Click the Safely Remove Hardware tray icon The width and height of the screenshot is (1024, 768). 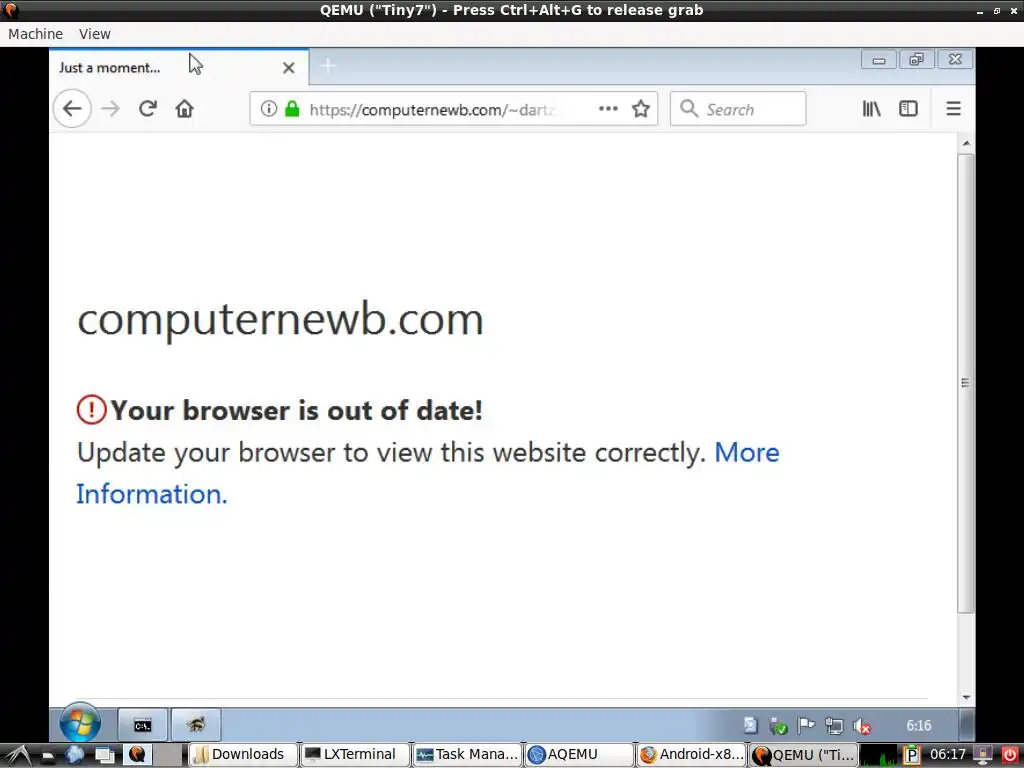(778, 726)
